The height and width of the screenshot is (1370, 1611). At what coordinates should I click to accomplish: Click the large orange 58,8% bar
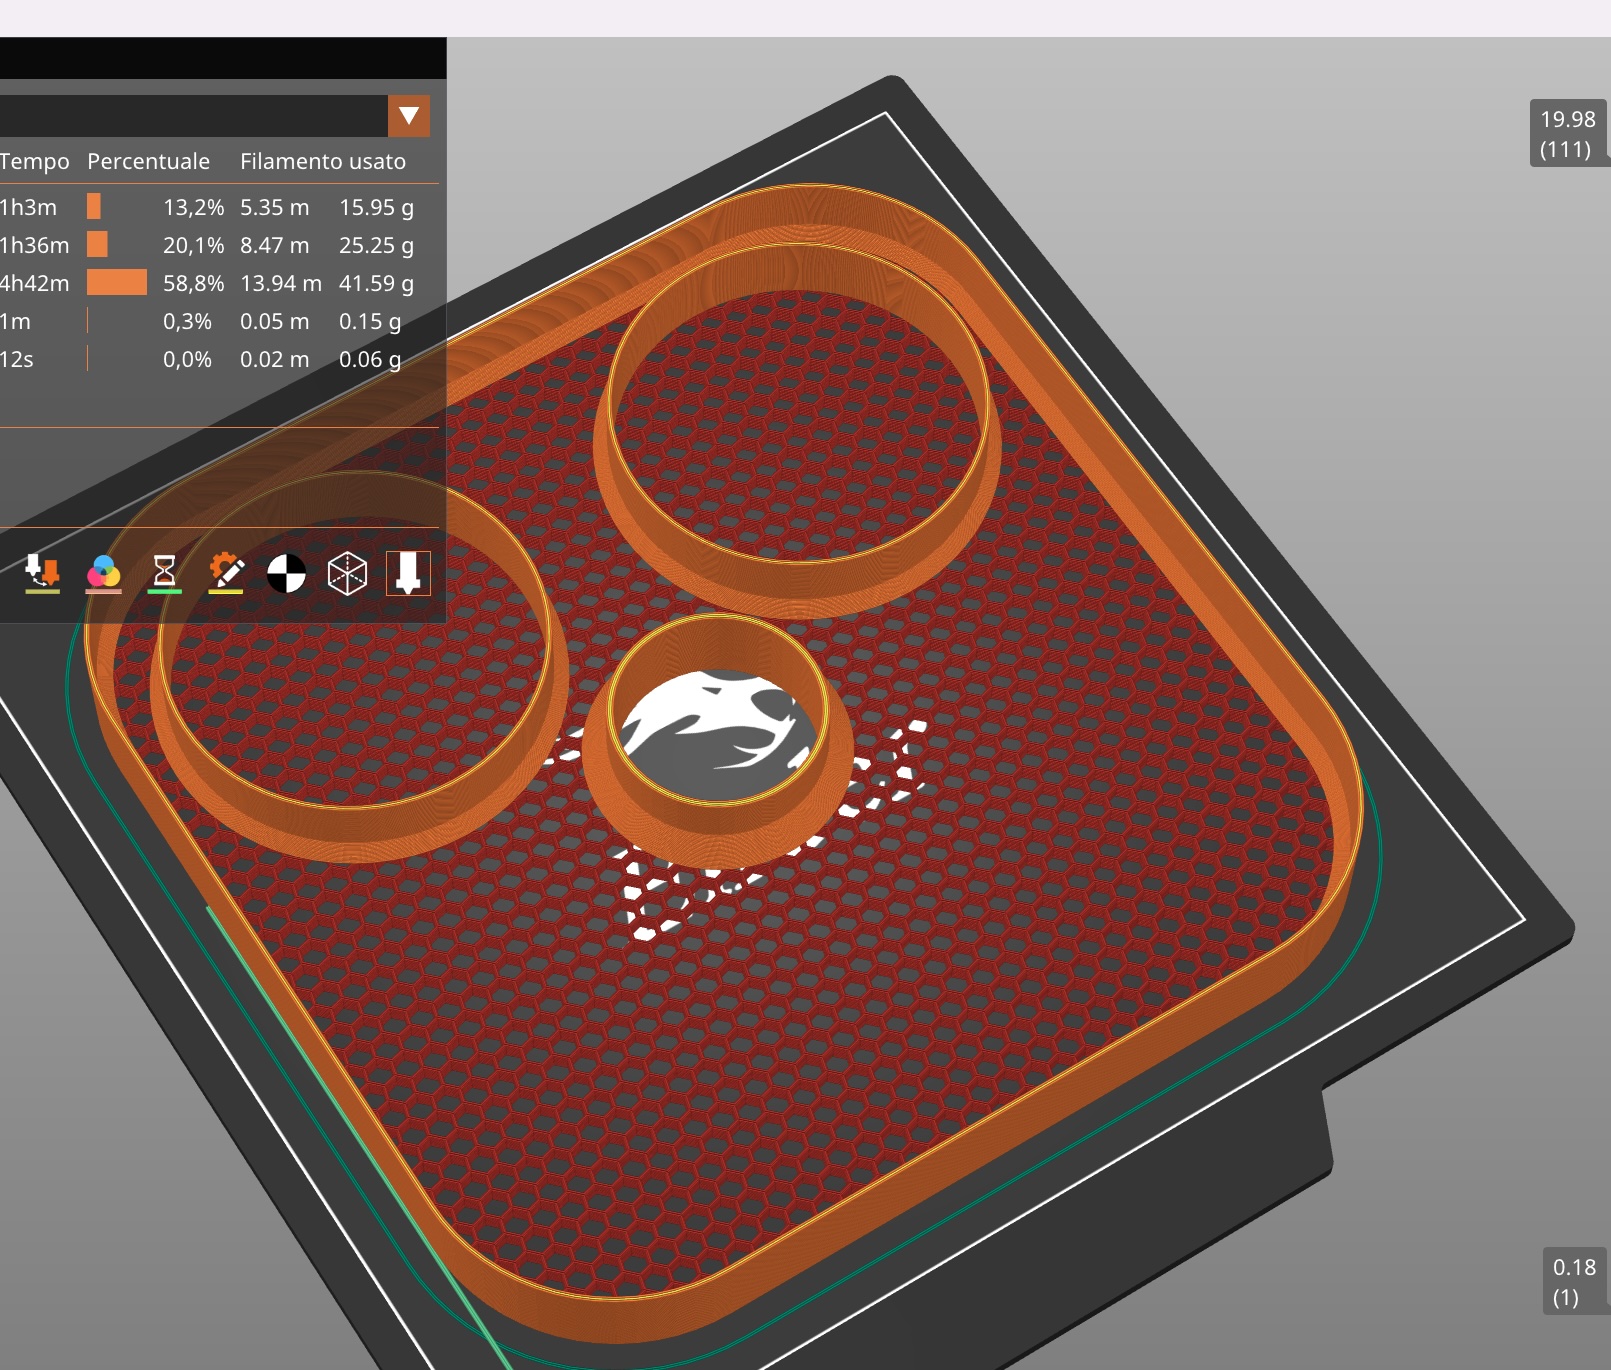tap(117, 282)
